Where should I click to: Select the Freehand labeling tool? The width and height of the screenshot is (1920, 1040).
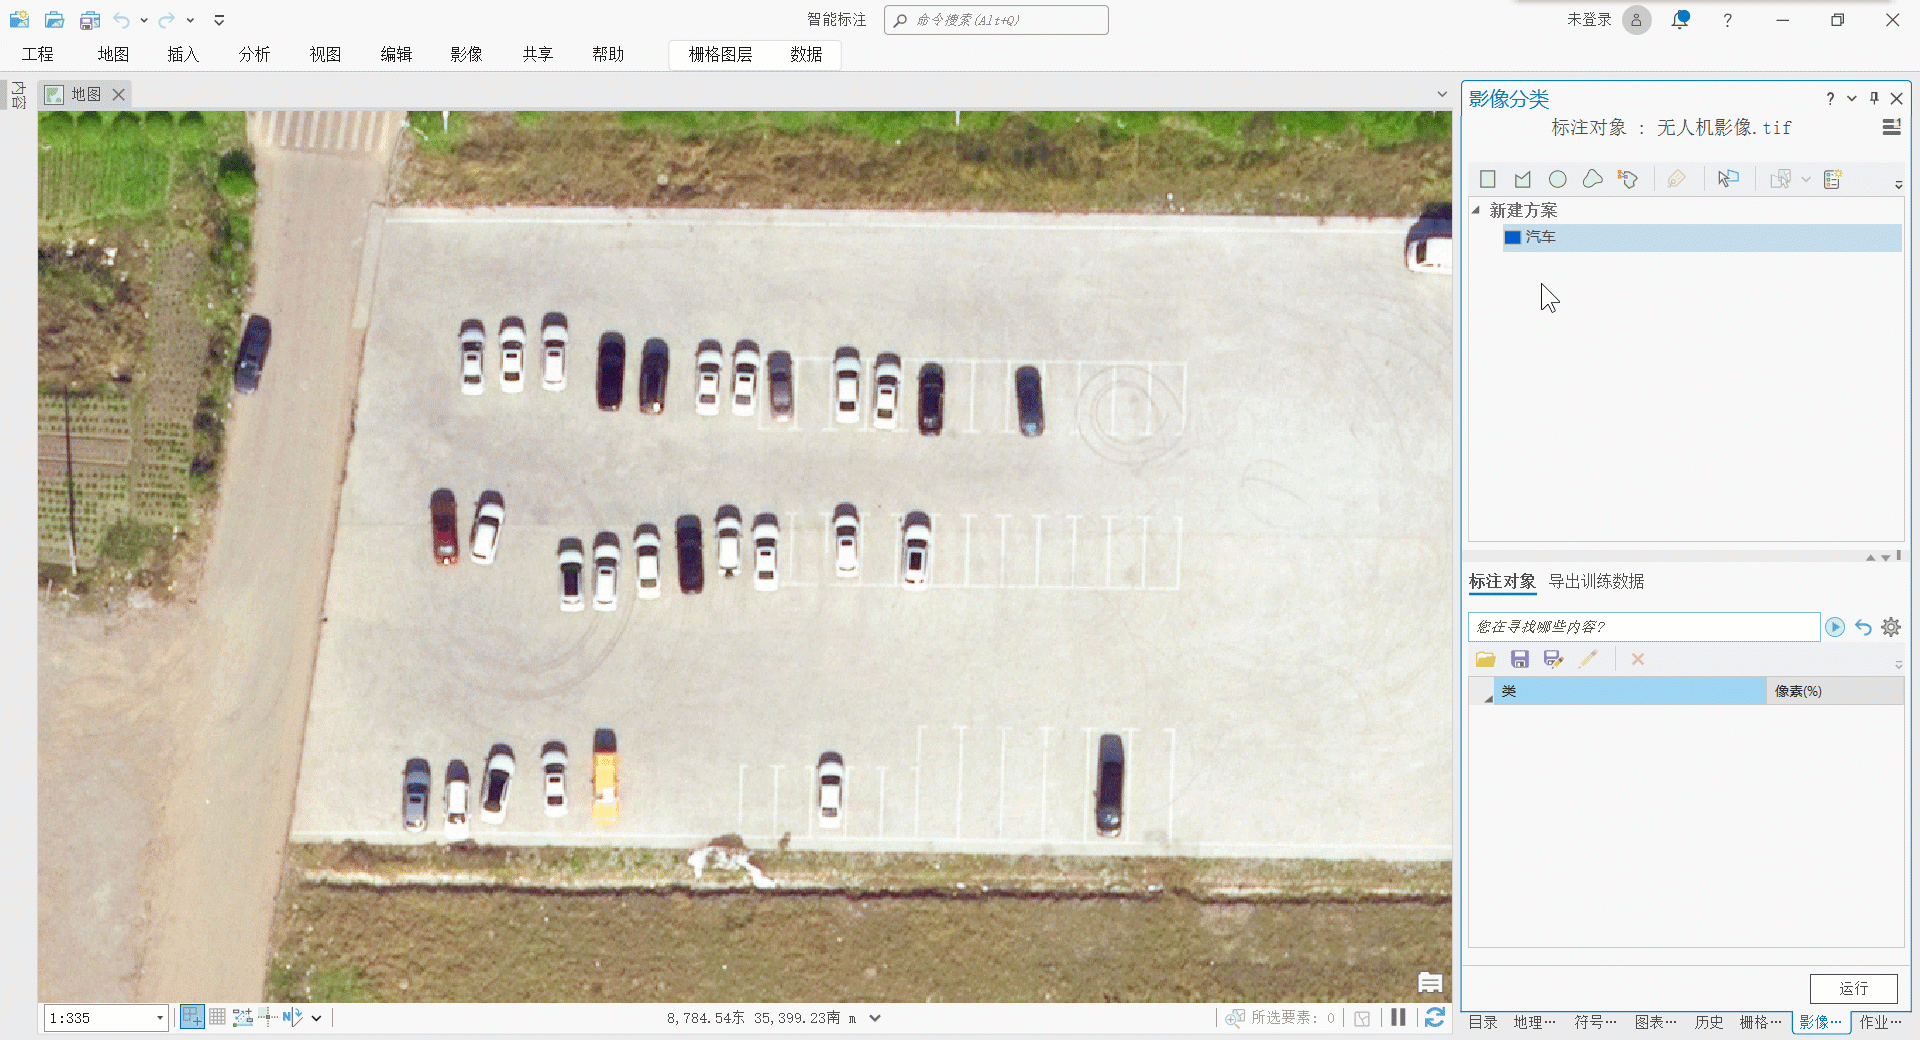(1593, 179)
